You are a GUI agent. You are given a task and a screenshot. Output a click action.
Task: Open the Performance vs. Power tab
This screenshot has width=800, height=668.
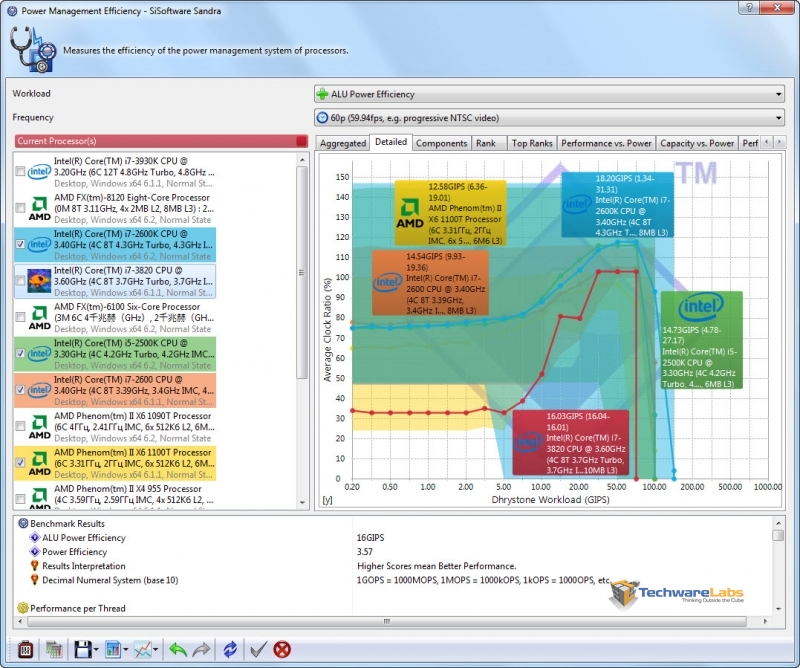606,143
